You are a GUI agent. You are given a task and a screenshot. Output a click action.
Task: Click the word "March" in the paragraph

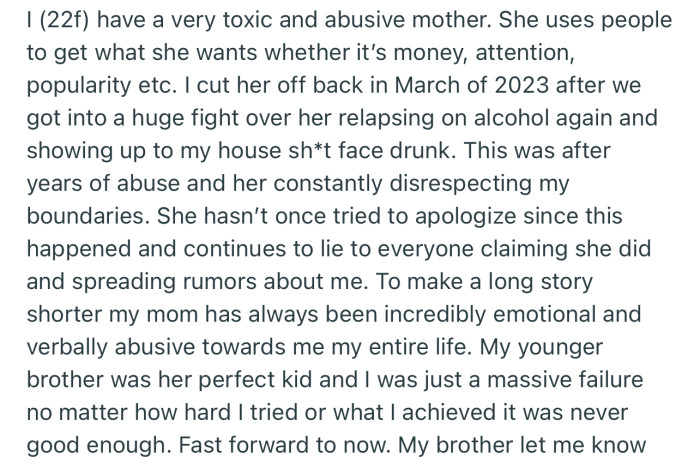427,85
